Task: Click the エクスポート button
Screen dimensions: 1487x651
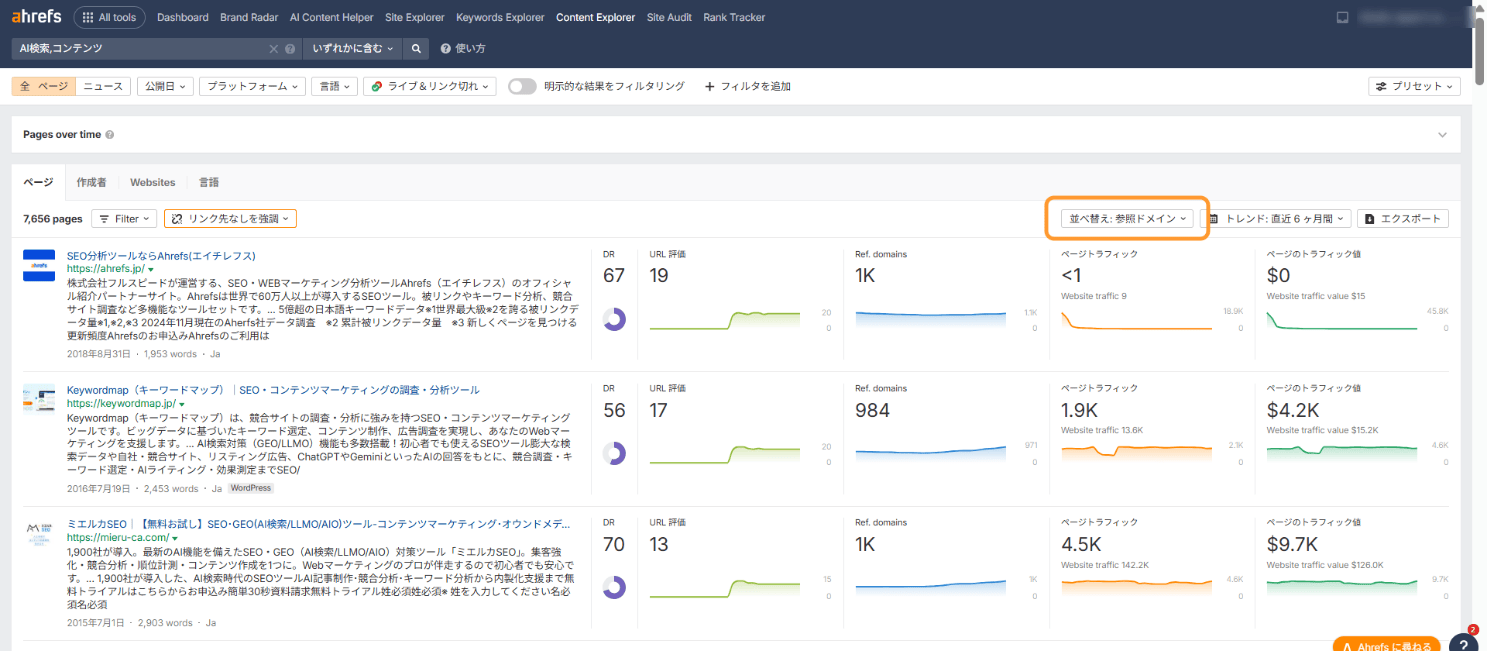Action: pos(1403,218)
